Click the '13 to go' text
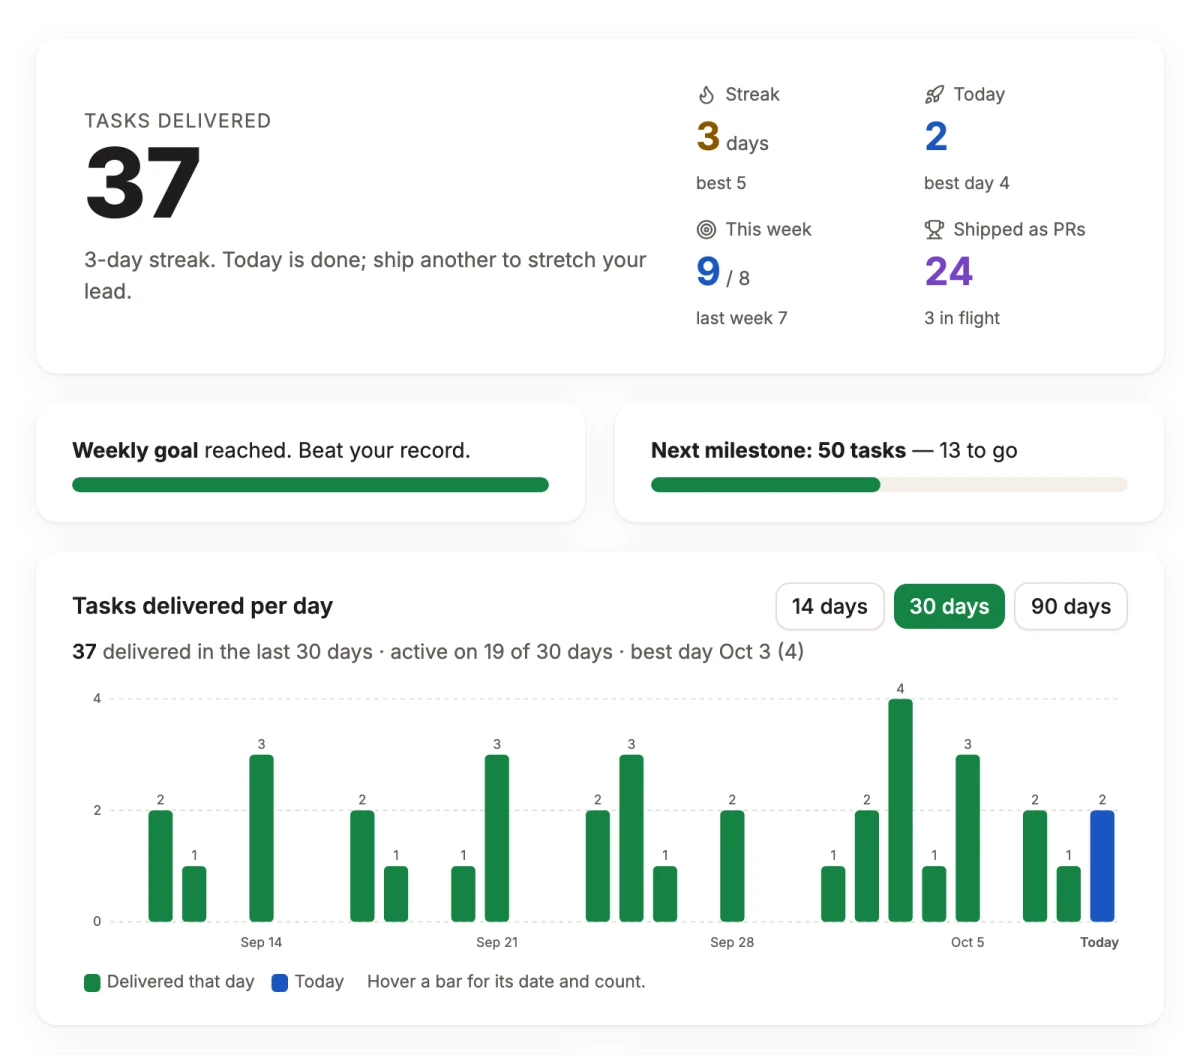The width and height of the screenshot is (1200, 1055). (x=978, y=451)
